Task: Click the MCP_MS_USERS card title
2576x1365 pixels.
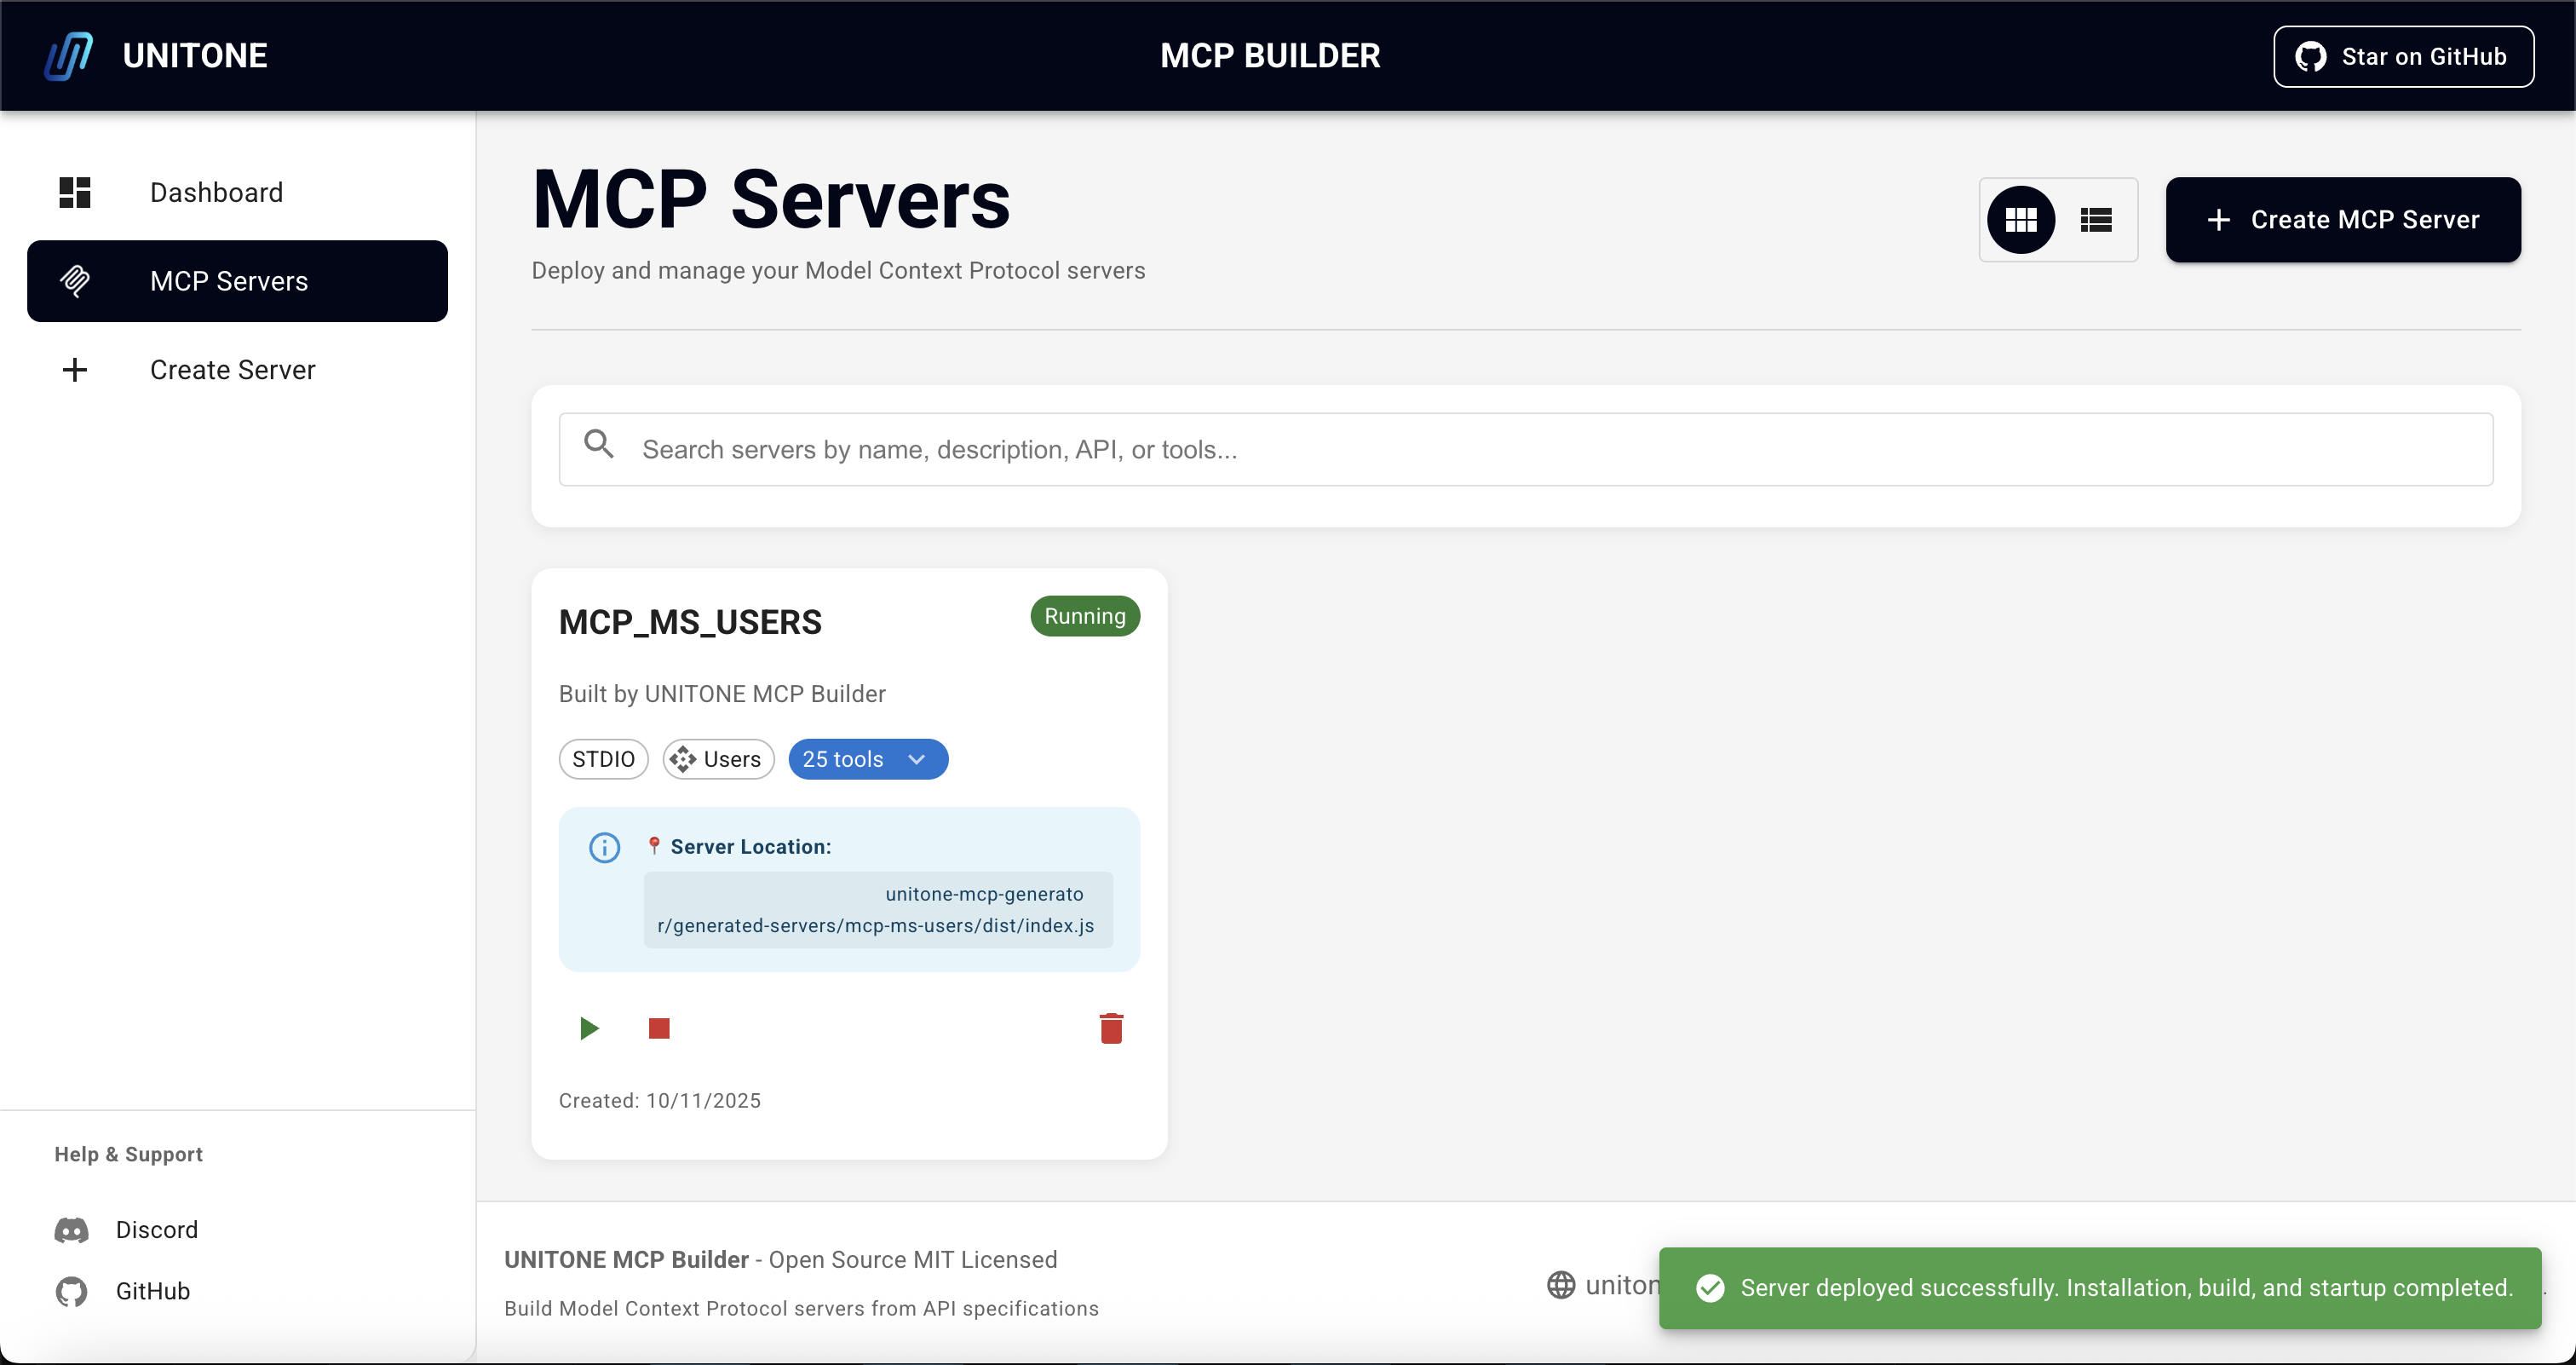Action: (690, 622)
